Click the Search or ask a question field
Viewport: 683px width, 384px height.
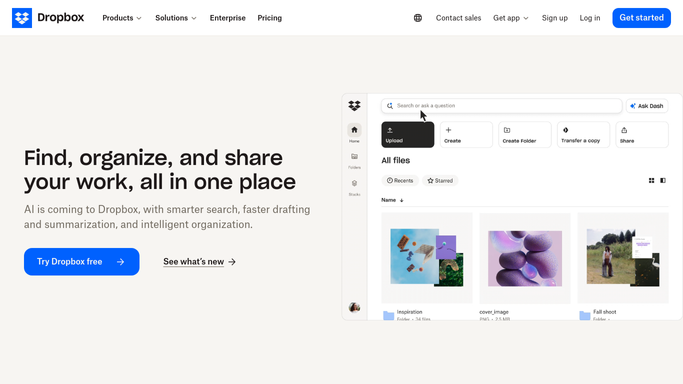coord(501,106)
